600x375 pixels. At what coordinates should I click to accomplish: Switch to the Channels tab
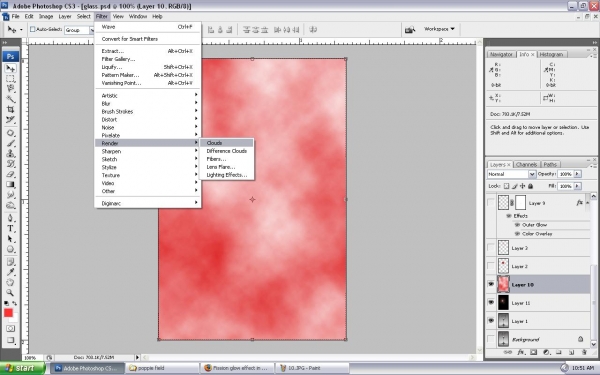(526, 165)
